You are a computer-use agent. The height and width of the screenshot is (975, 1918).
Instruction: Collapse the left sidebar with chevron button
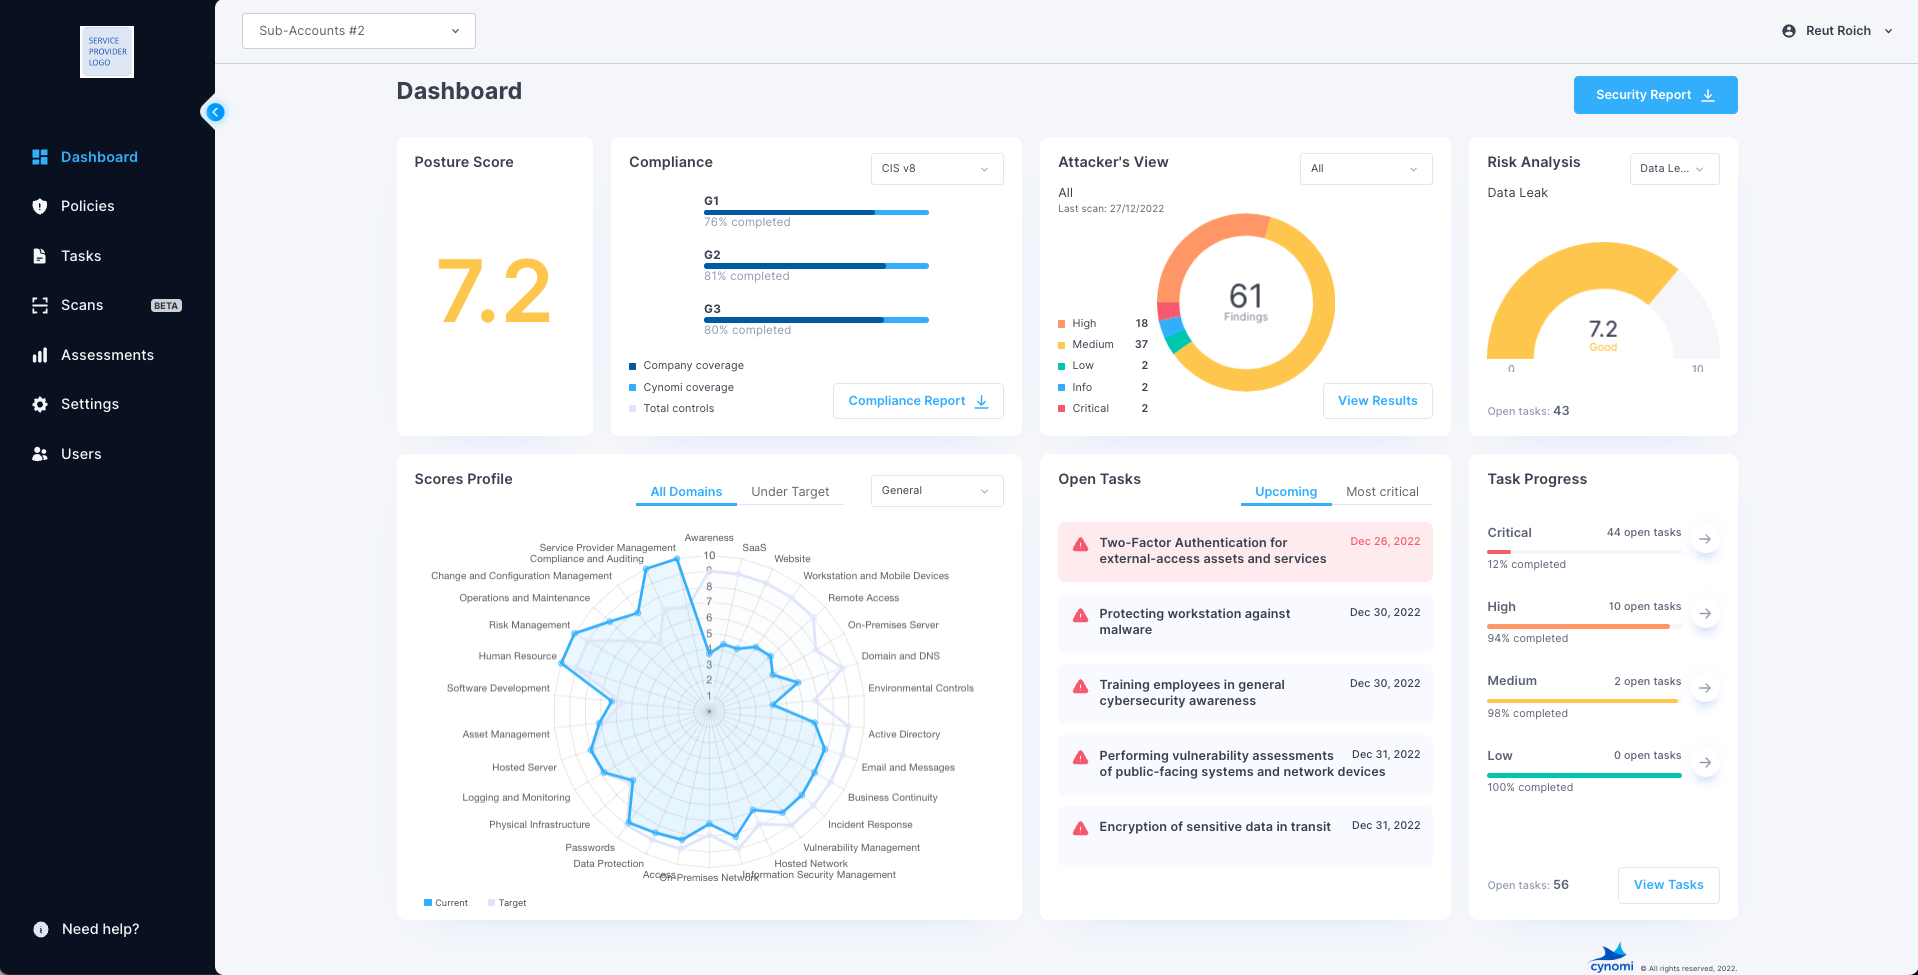[215, 112]
